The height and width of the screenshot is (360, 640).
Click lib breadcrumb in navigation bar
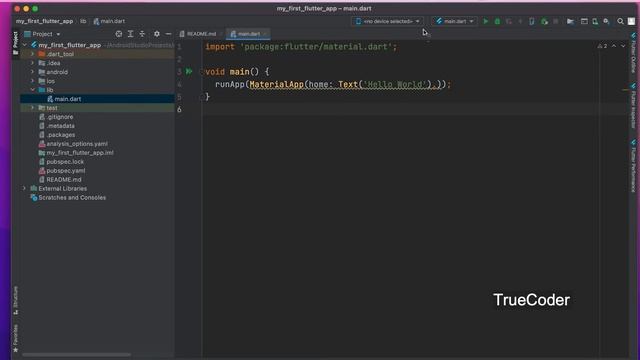point(83,21)
